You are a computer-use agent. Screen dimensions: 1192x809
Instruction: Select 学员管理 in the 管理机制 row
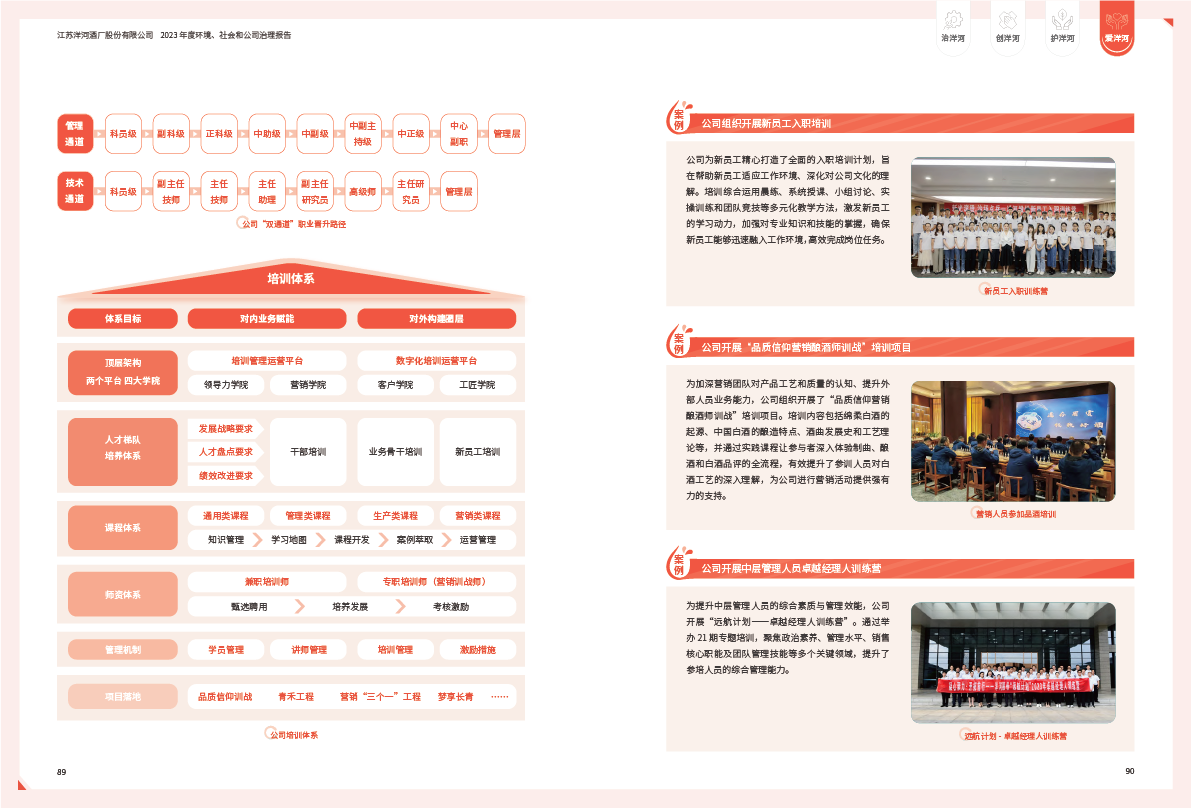(x=226, y=650)
